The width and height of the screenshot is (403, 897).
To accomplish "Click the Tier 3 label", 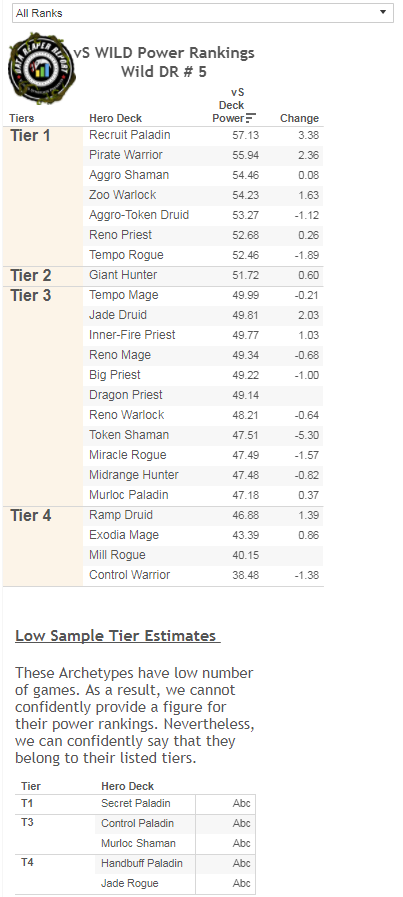I will click(30, 296).
